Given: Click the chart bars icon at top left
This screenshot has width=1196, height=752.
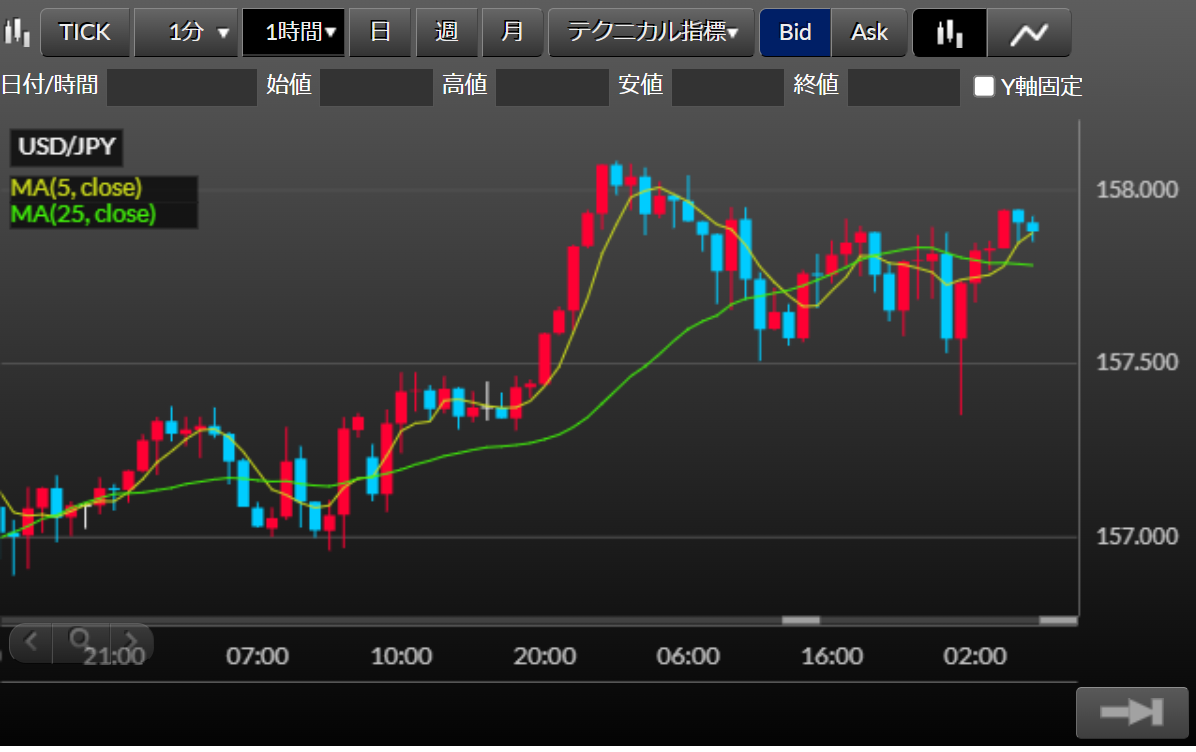Looking at the screenshot, I should (17, 33).
